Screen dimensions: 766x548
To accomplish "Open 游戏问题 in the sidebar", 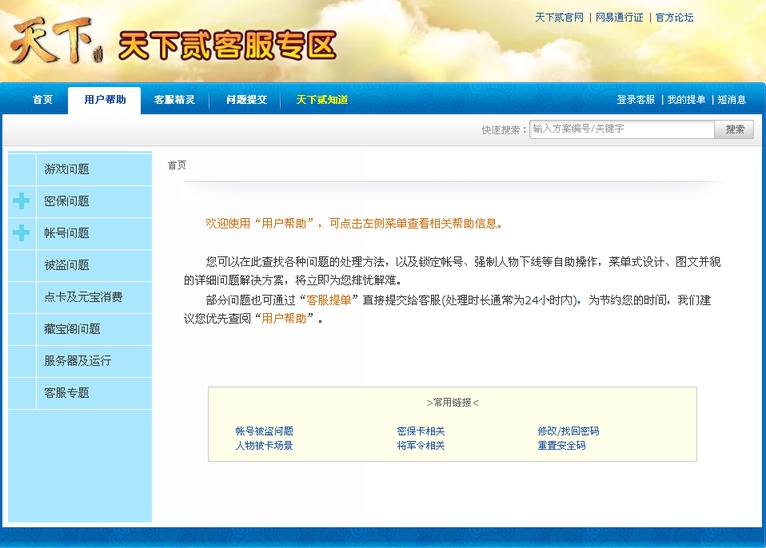I will point(67,169).
